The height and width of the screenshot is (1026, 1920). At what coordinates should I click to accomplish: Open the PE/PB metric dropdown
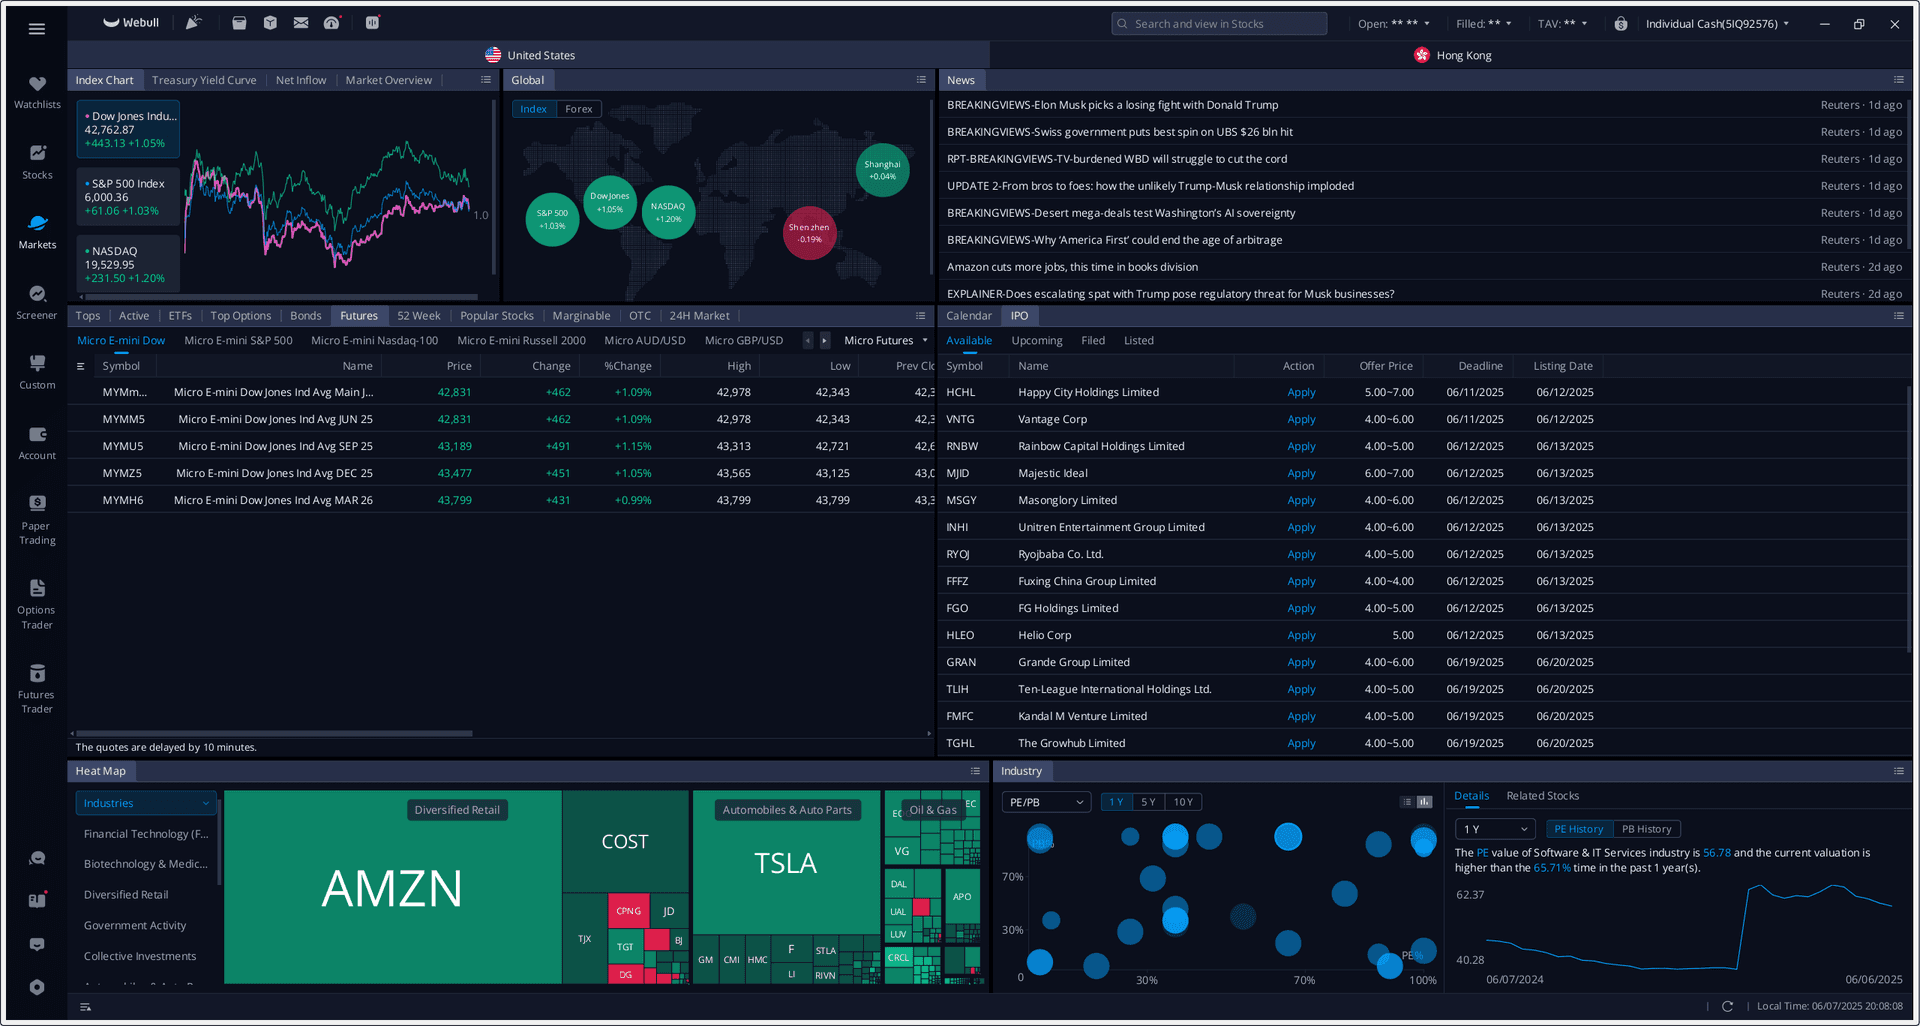pyautogui.click(x=1045, y=801)
